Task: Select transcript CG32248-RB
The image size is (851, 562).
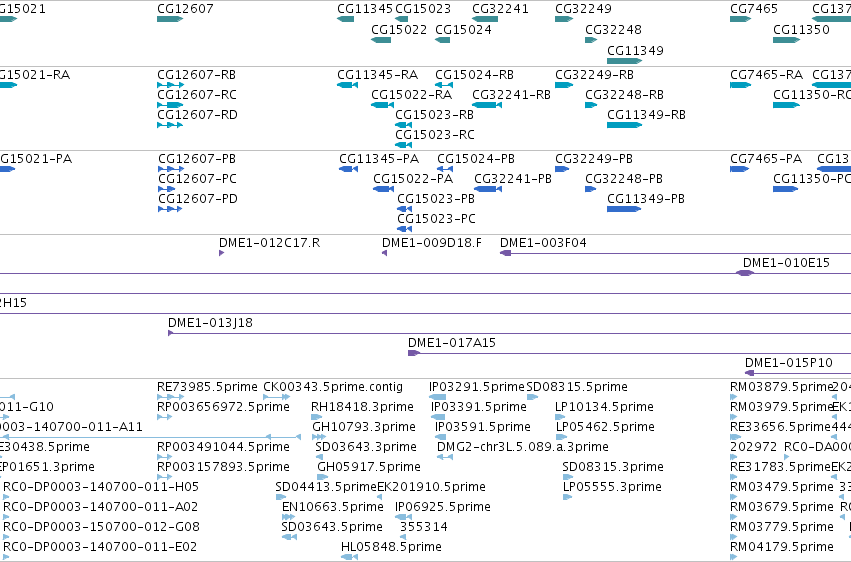Action: (624, 94)
